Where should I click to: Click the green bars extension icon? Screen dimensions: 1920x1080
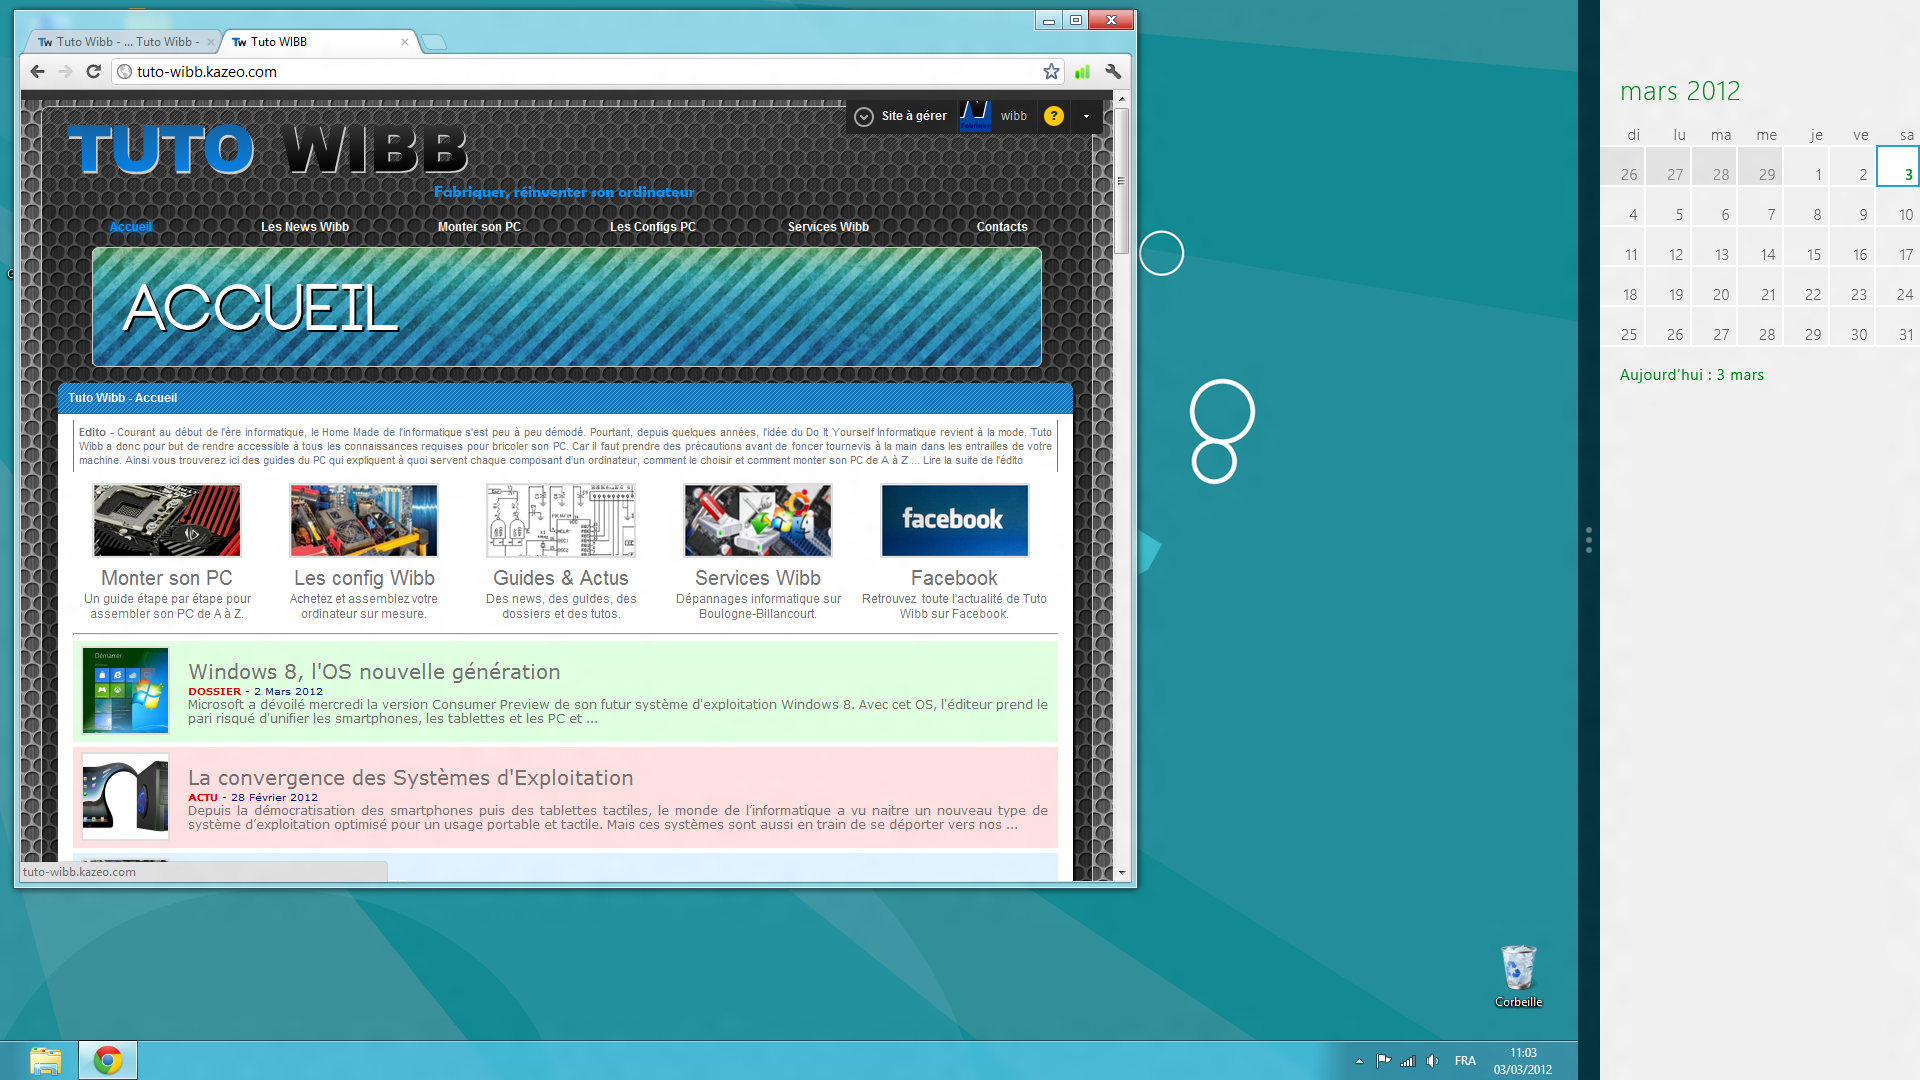(1082, 71)
